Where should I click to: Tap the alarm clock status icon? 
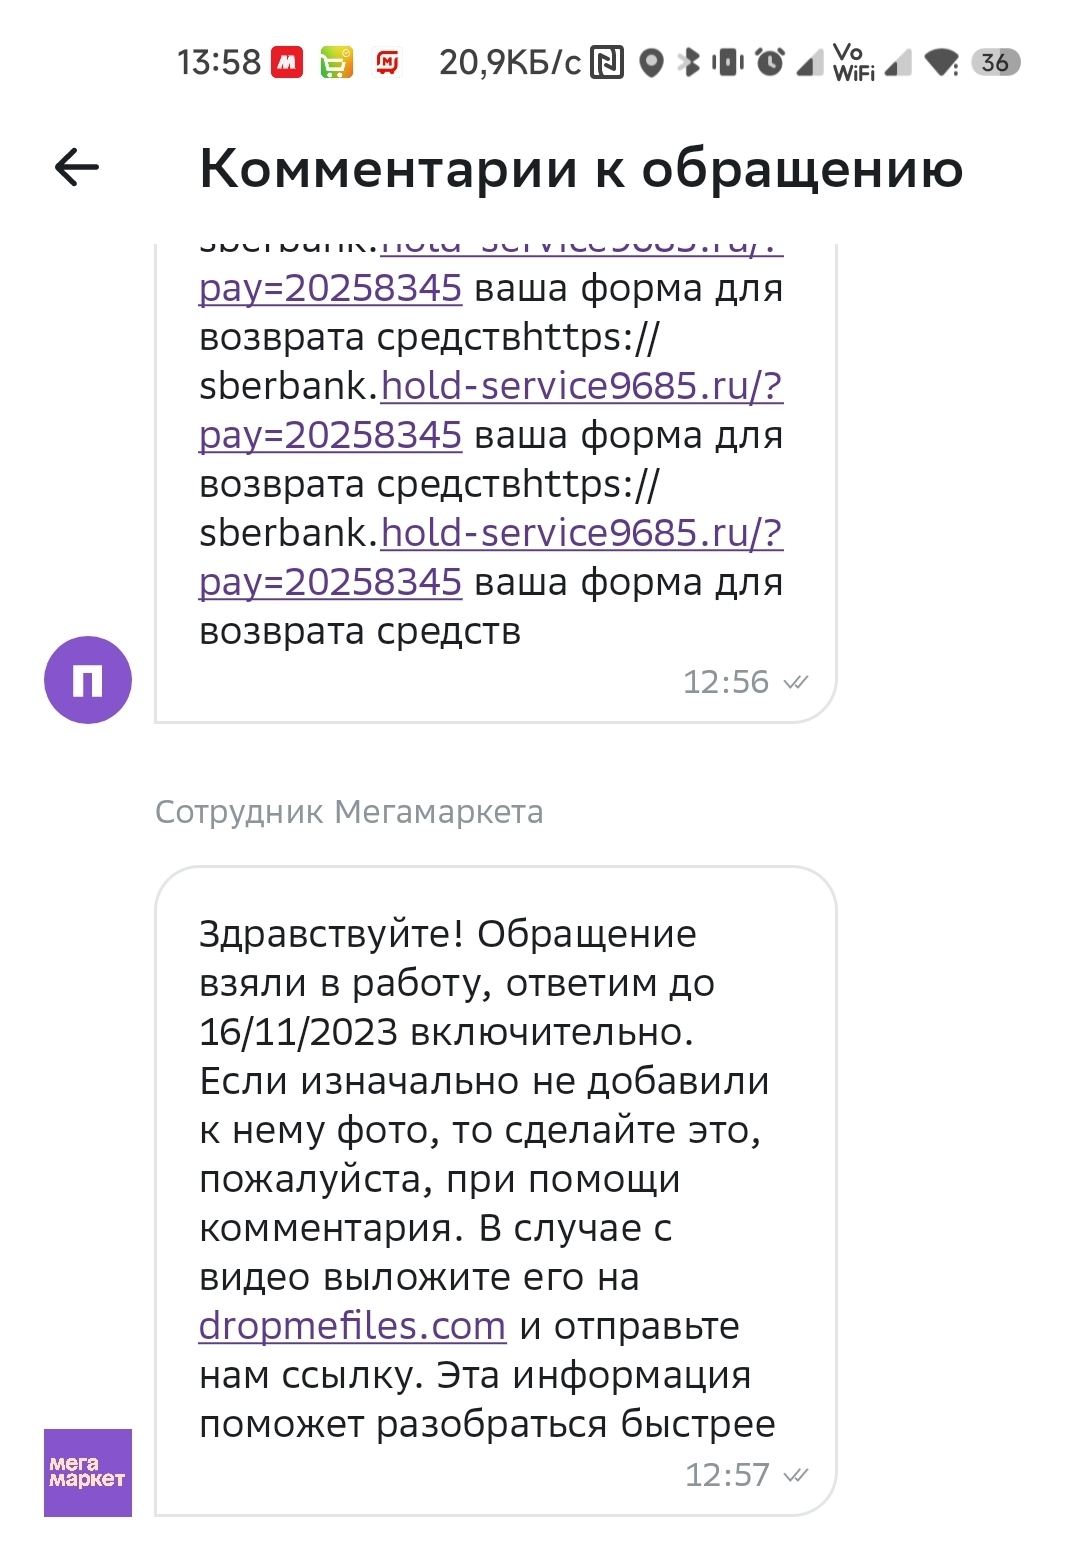(x=770, y=63)
